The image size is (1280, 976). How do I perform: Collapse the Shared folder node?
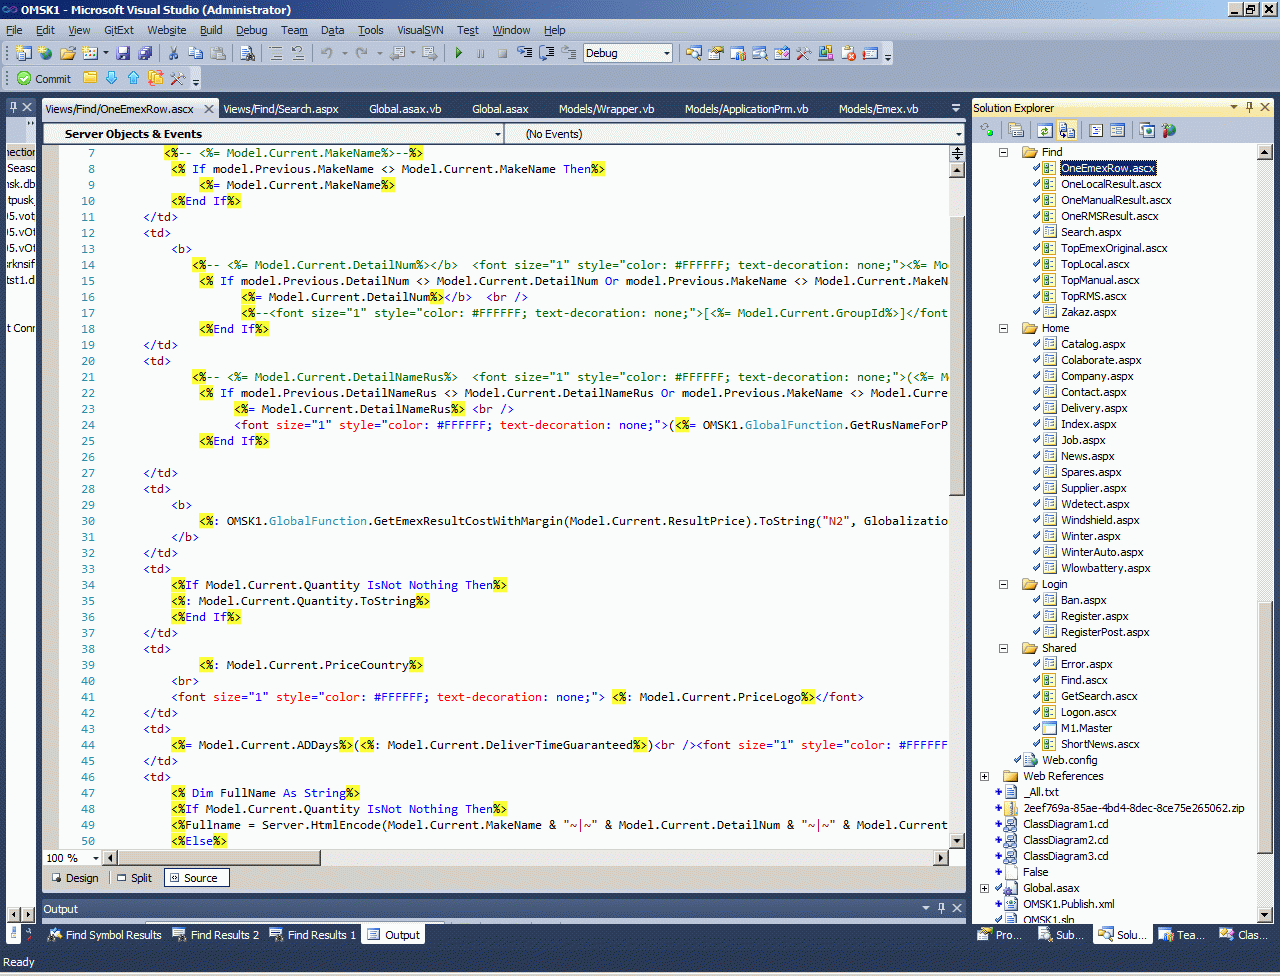pos(1003,648)
